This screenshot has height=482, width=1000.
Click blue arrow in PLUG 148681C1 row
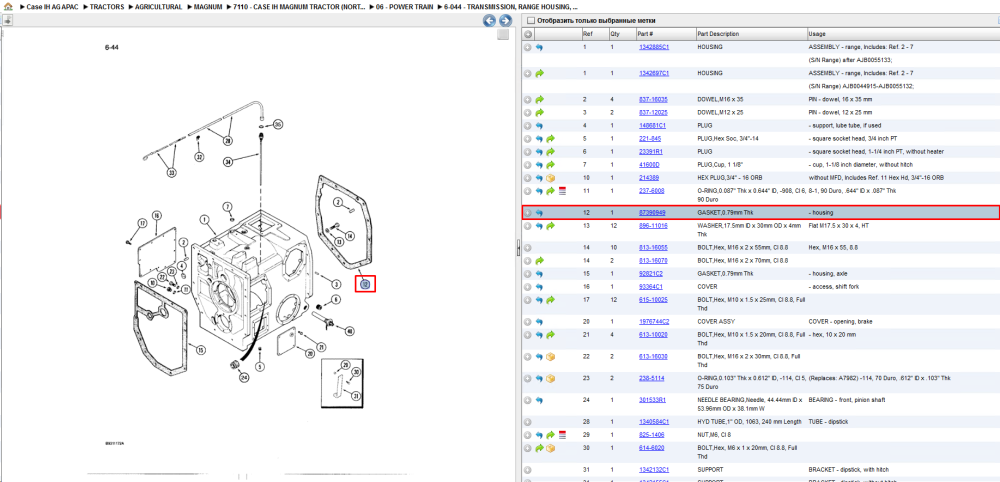coord(539,126)
